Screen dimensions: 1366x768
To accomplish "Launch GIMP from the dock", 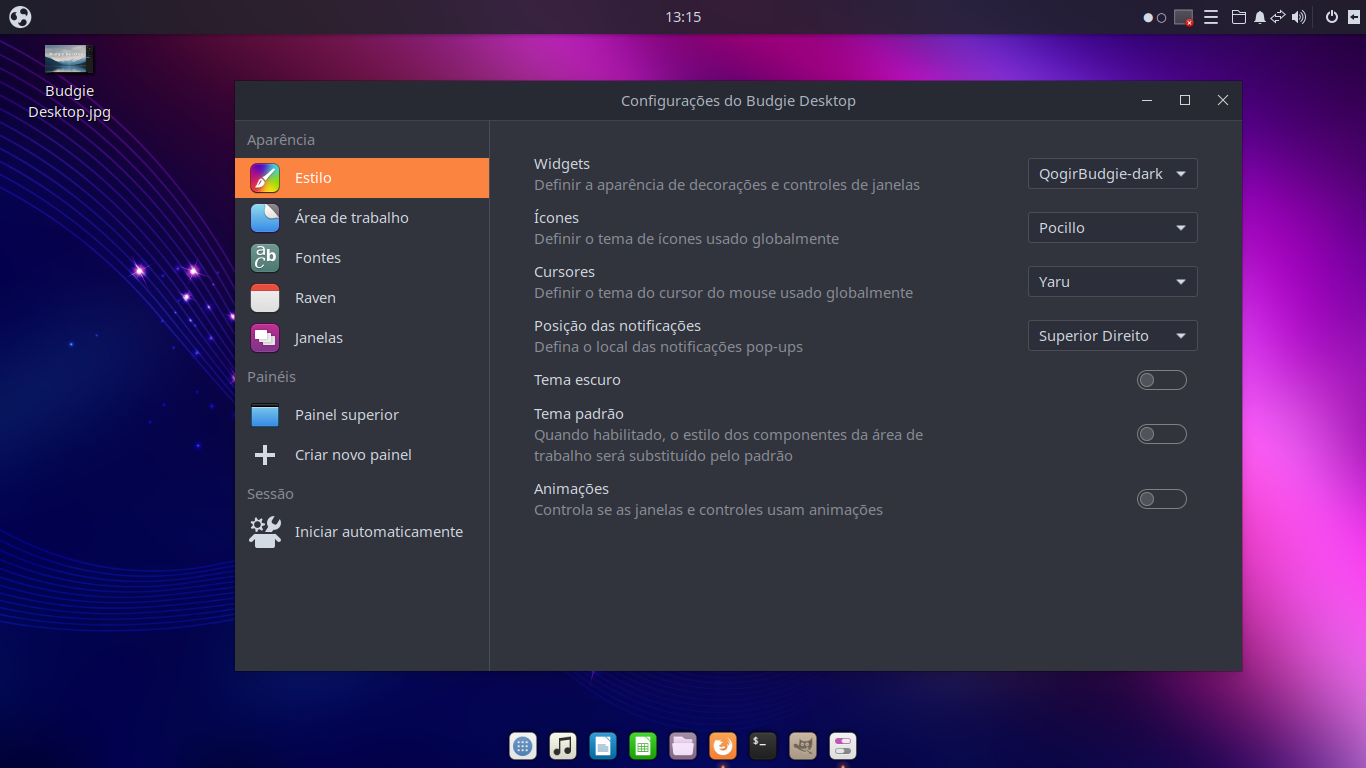I will coord(802,746).
